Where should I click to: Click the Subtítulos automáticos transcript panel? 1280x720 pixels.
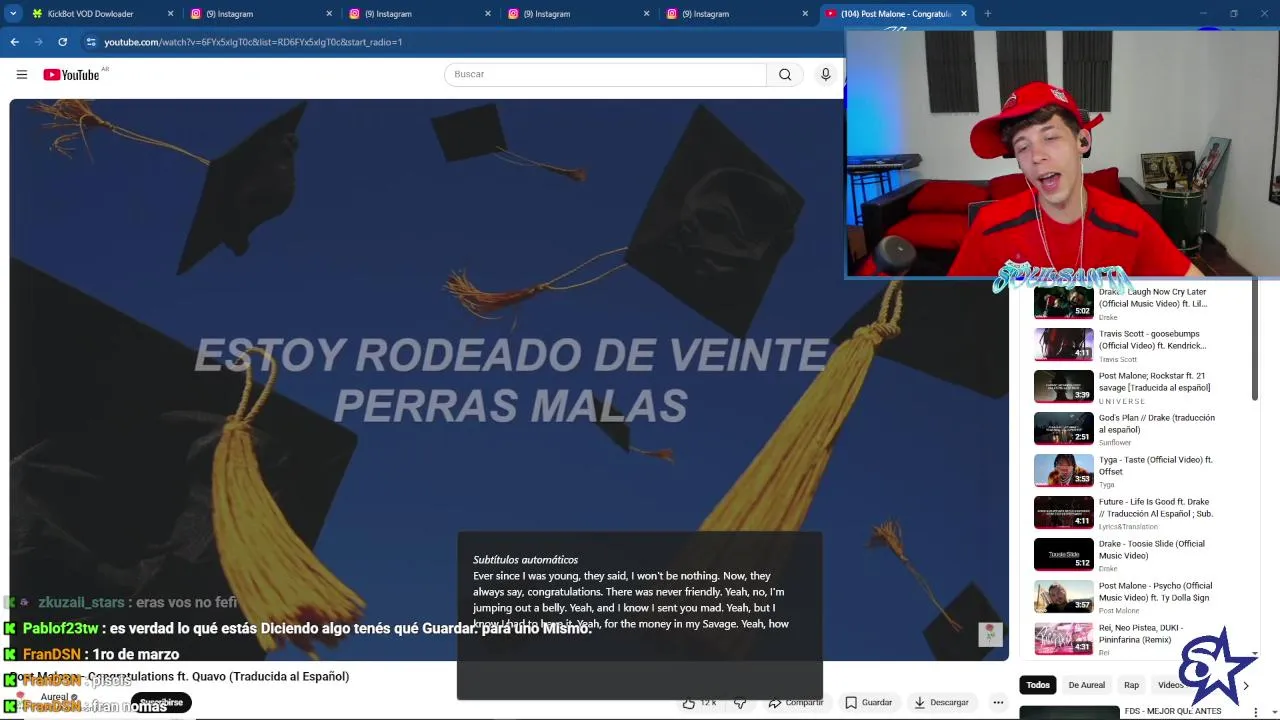coord(640,615)
